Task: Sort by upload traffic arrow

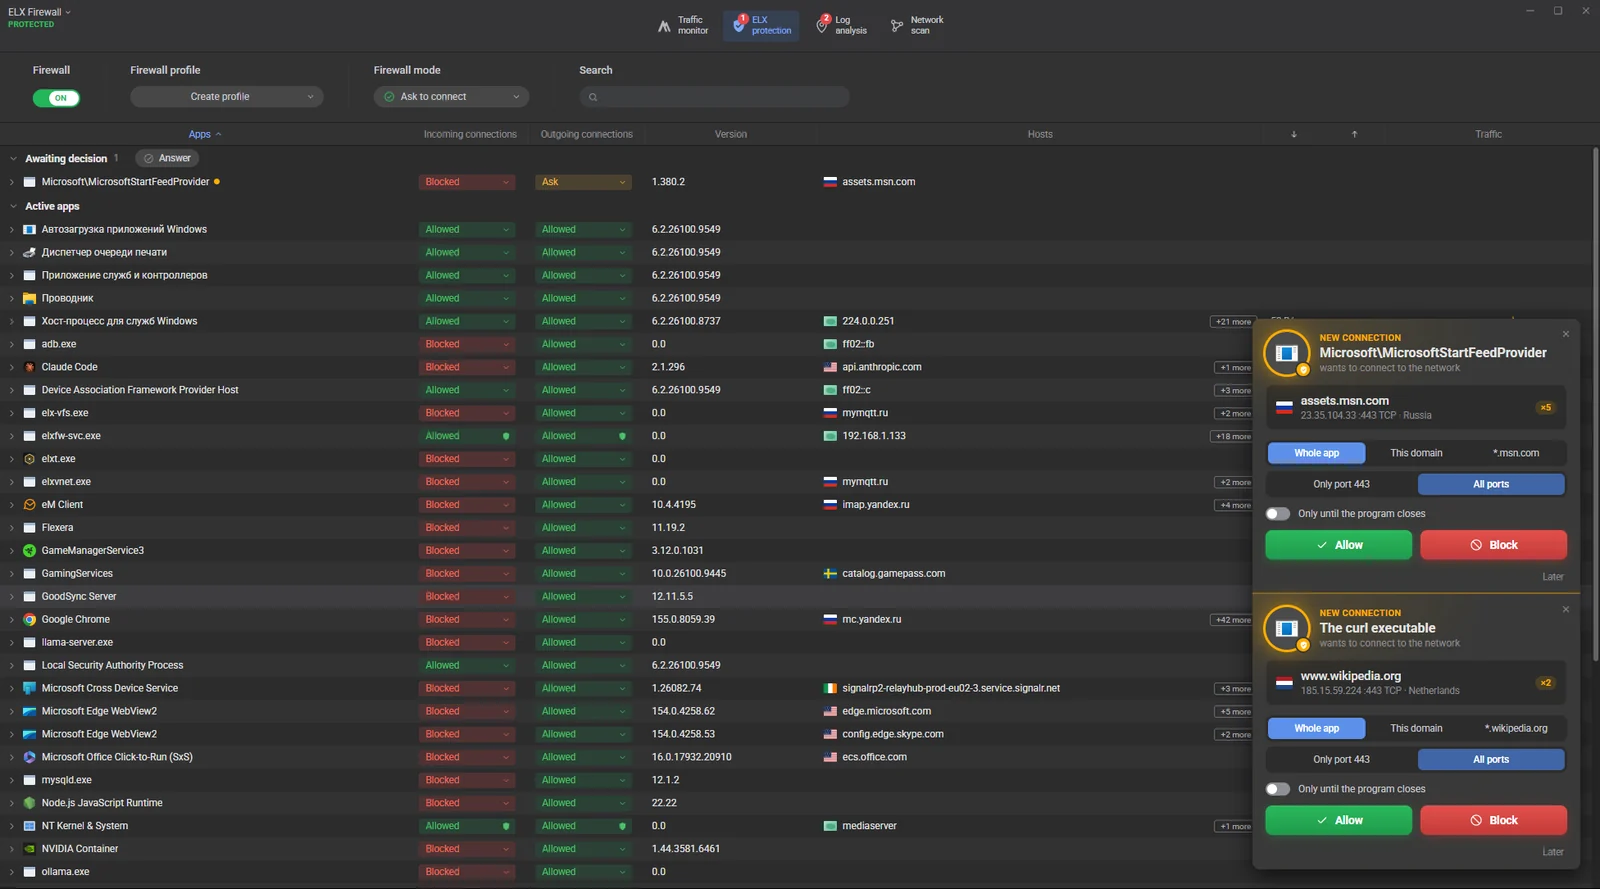Action: click(1355, 134)
